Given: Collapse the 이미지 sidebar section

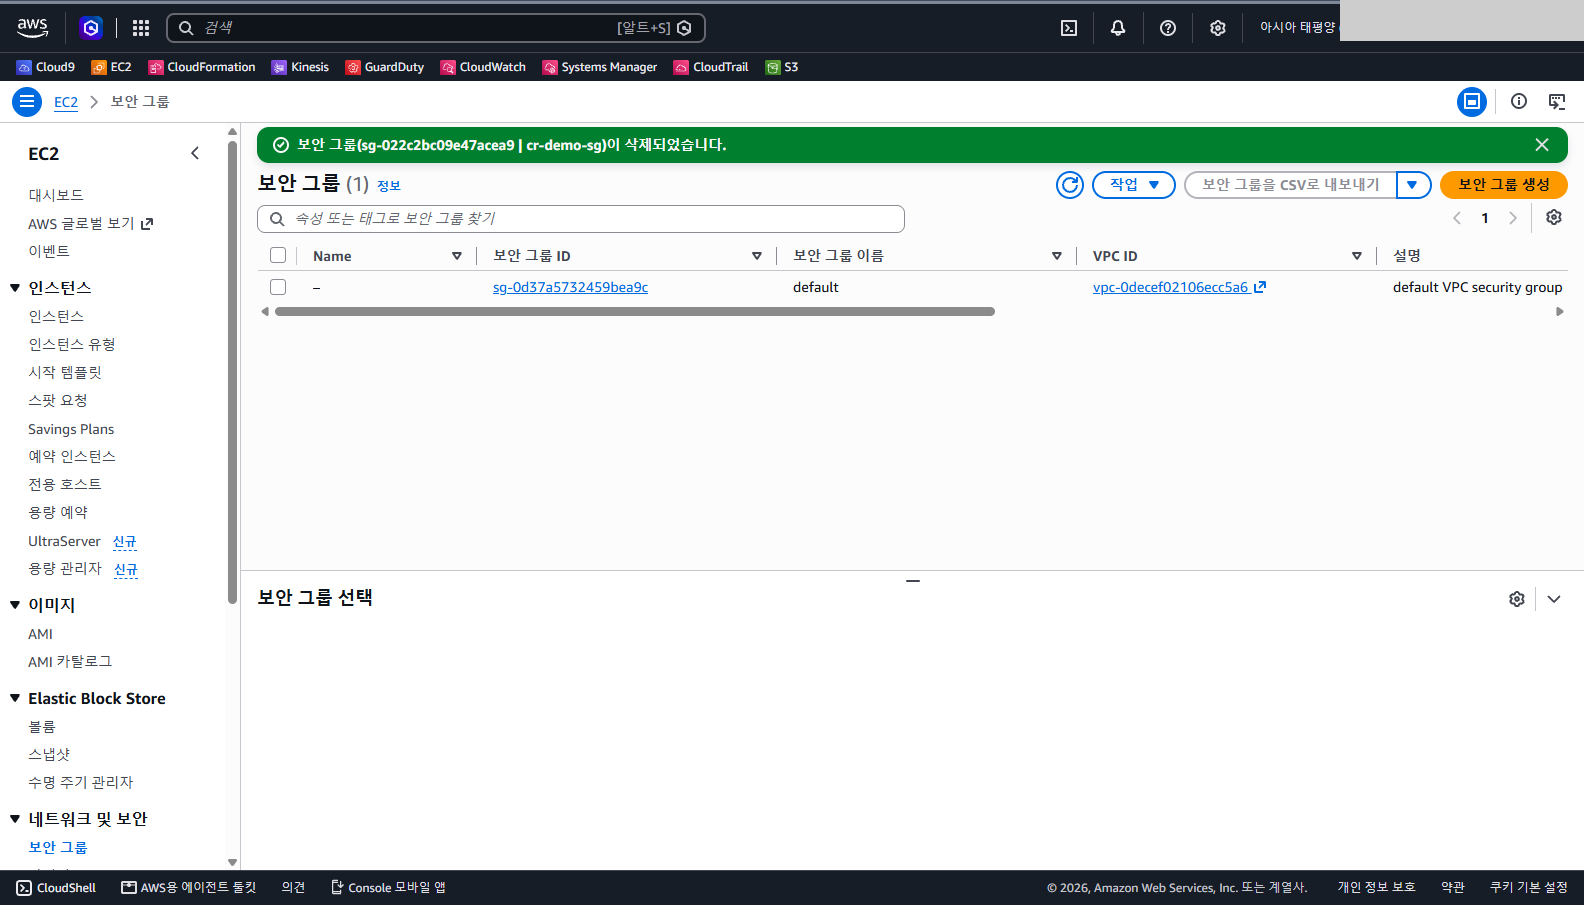Looking at the screenshot, I should (15, 605).
